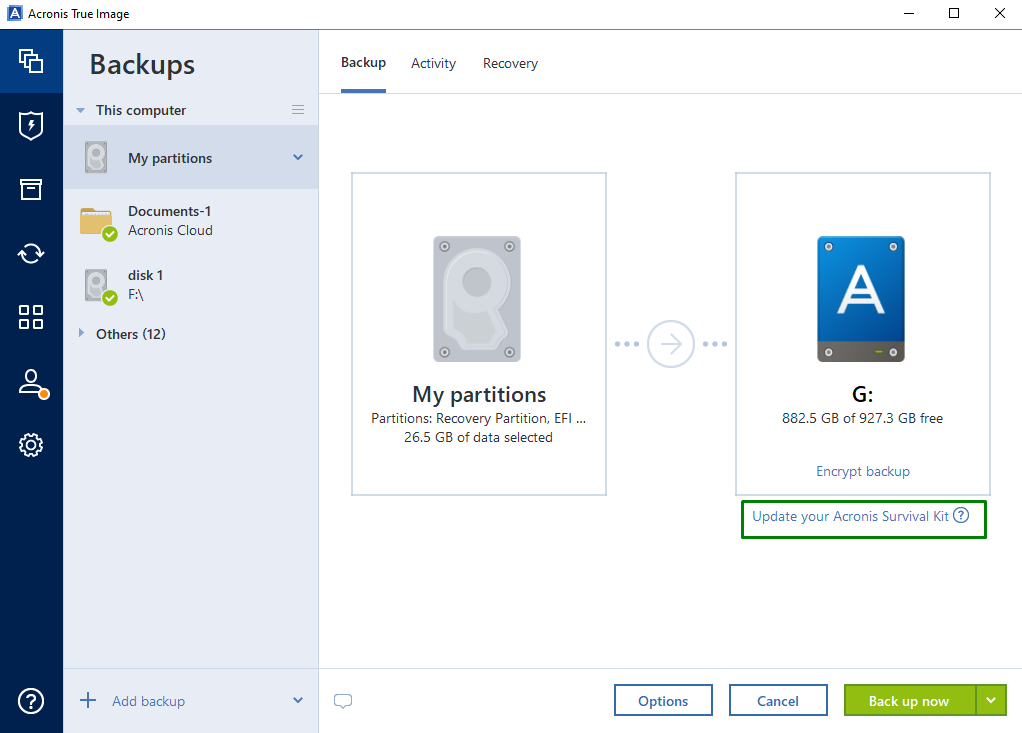Switch to the Recovery tab
The height and width of the screenshot is (733, 1022).
[x=510, y=62]
